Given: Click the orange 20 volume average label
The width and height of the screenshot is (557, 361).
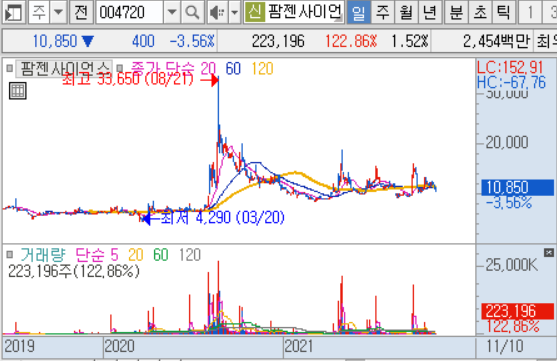Looking at the screenshot, I should 136,255.
